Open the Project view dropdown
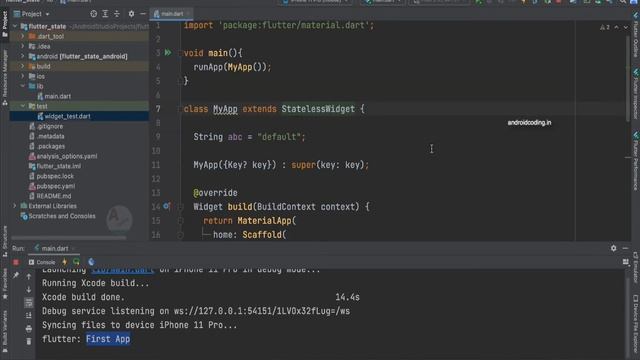Viewport: 640px width, 360px height. 32,14
